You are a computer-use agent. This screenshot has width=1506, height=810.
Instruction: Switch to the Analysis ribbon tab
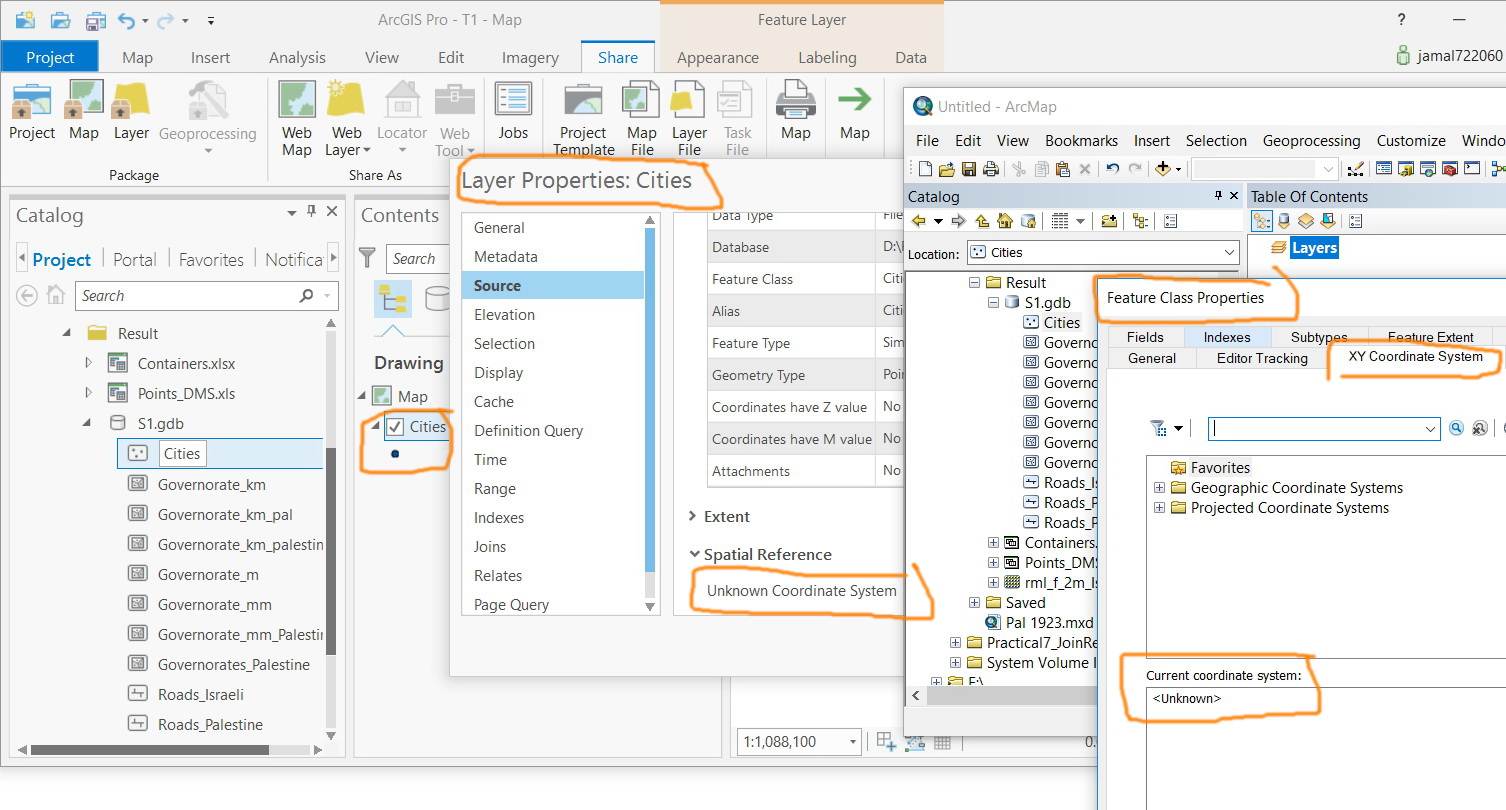point(298,58)
